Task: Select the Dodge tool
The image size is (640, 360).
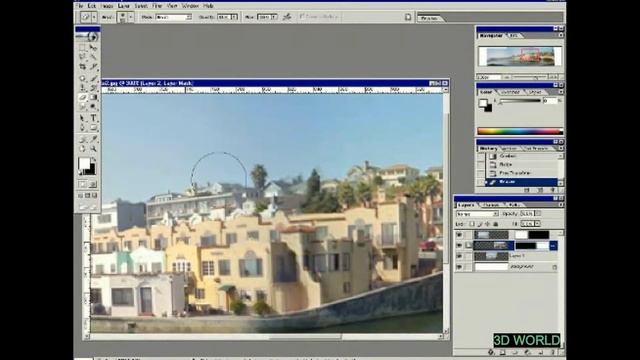Action: click(x=93, y=107)
